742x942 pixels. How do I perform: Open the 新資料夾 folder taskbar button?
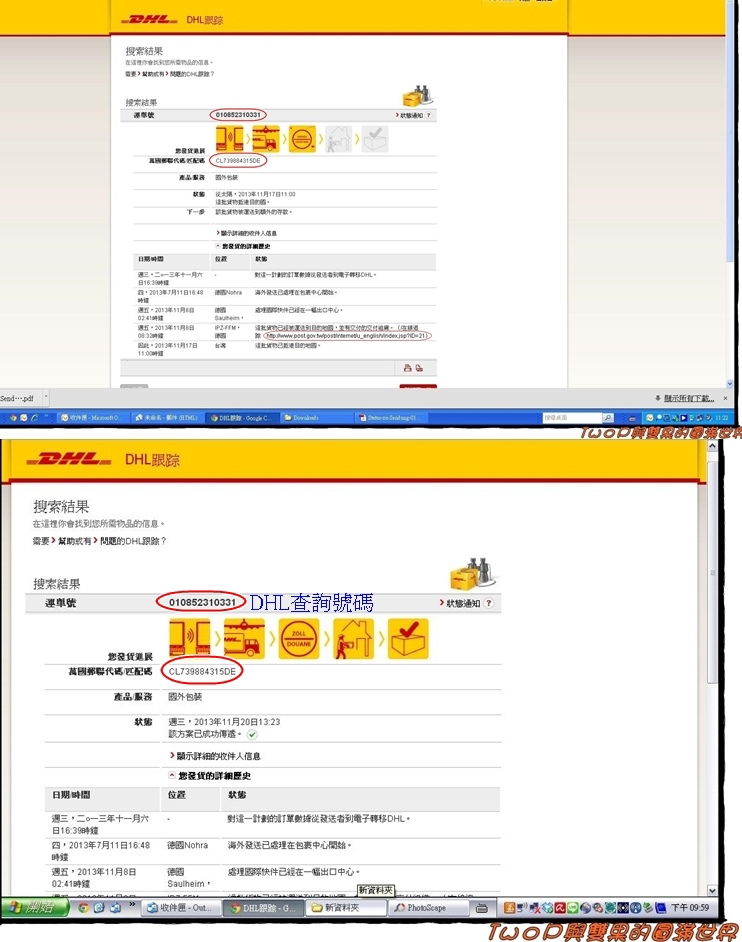tap(345, 908)
